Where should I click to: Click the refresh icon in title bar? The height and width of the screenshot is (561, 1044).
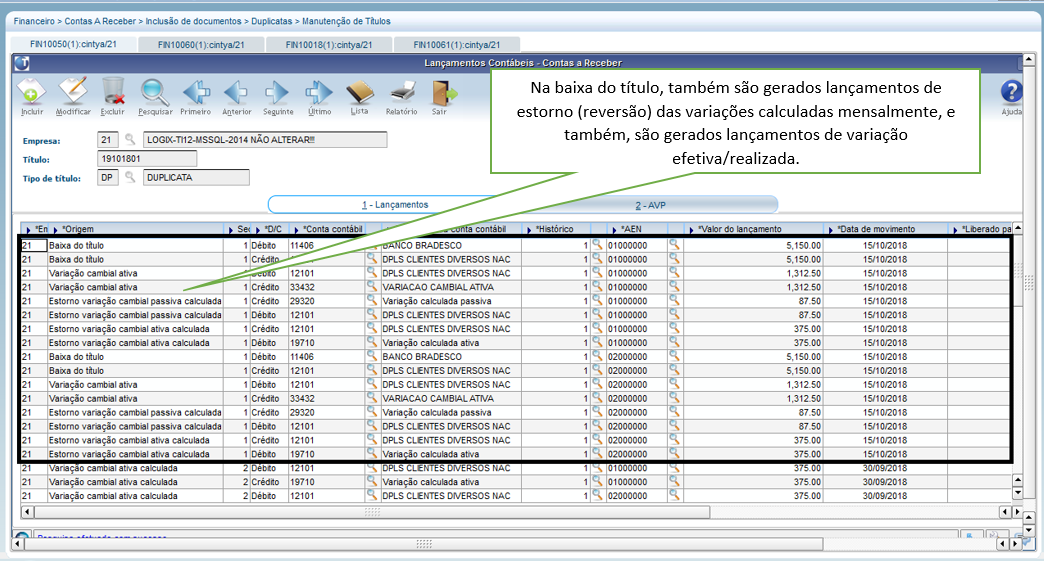point(22,63)
